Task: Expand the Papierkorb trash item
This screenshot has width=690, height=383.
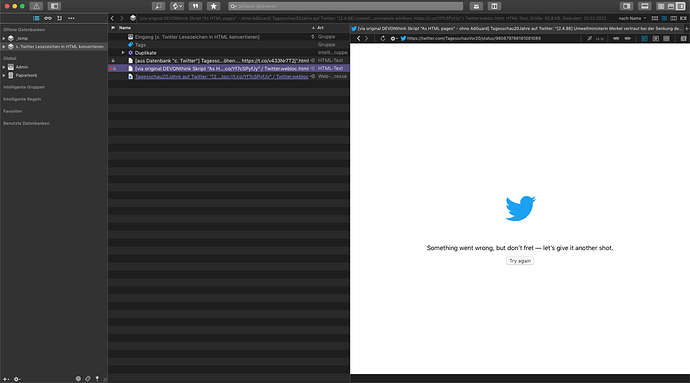Action: click(x=4, y=75)
